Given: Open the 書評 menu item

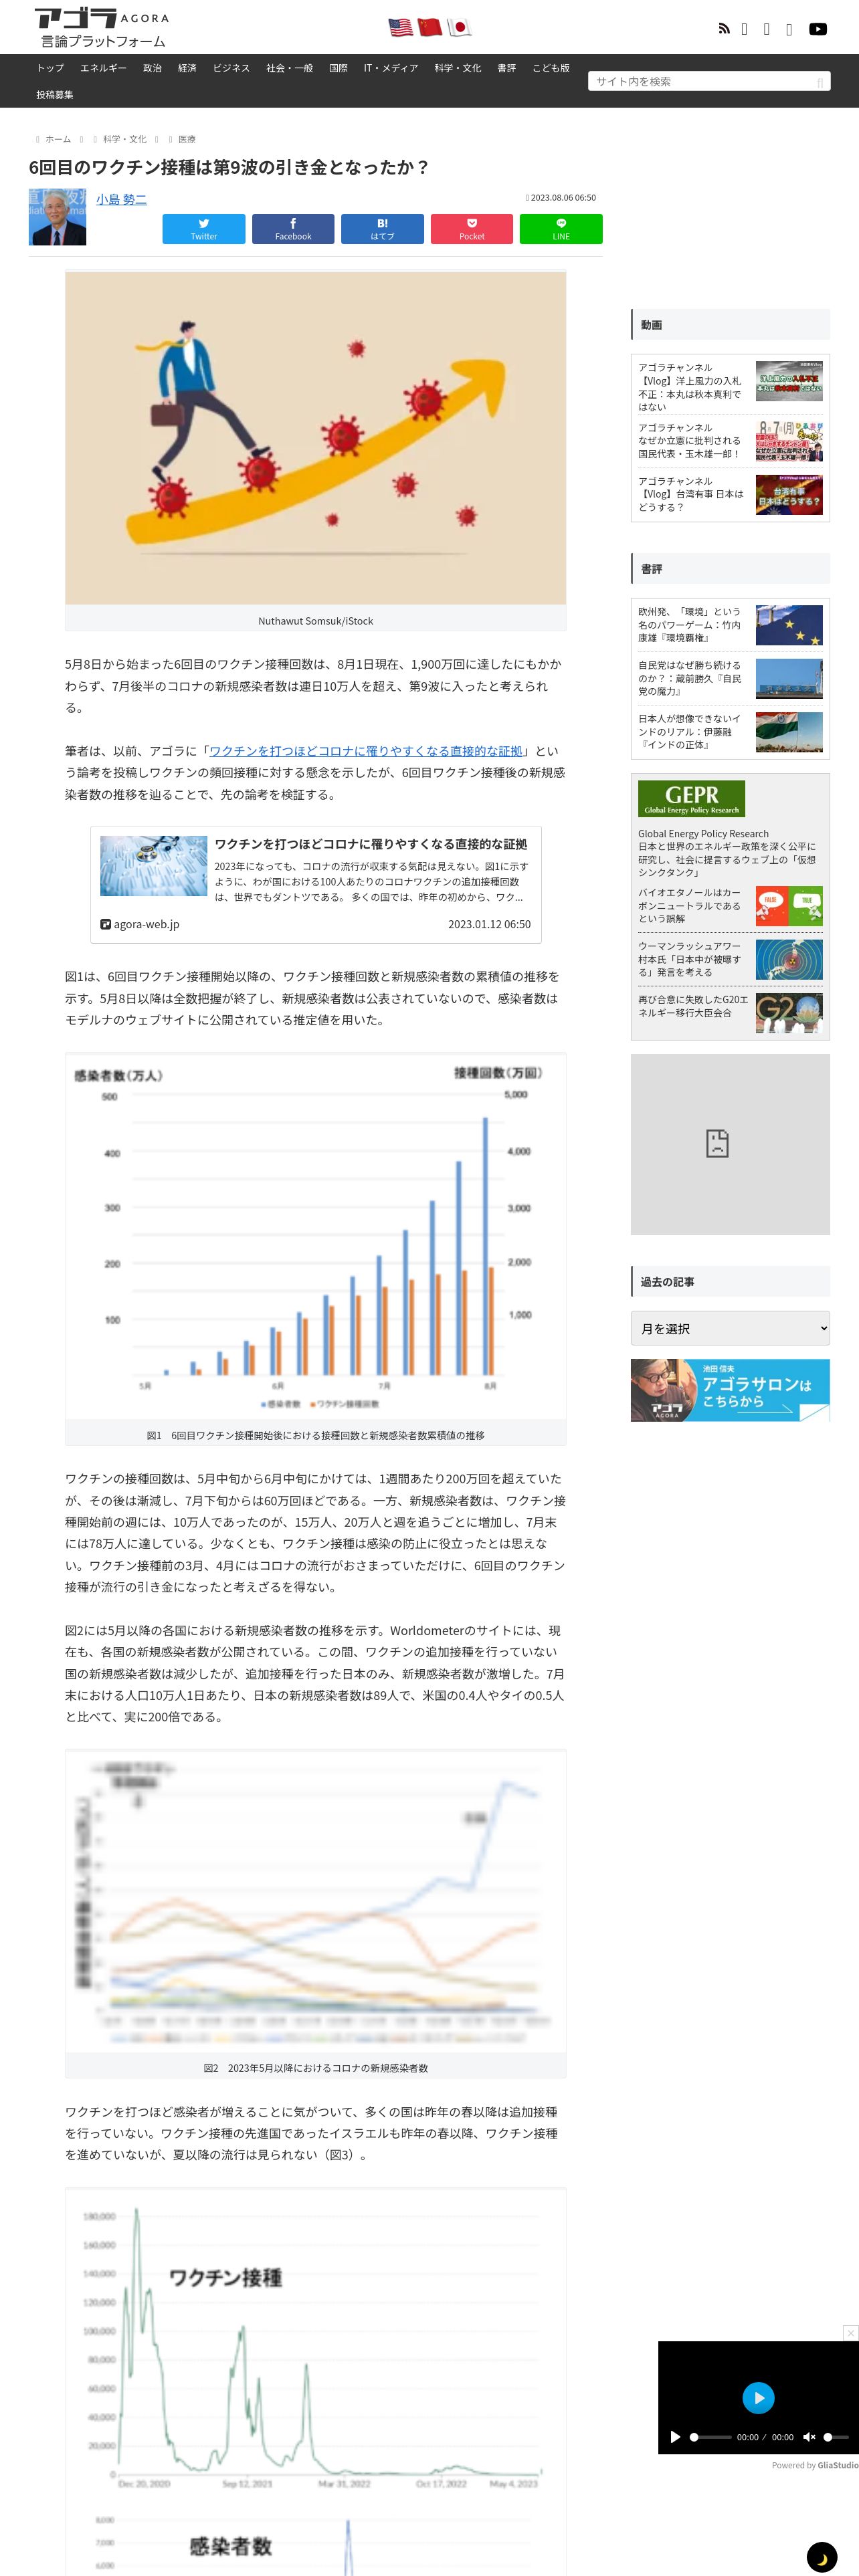Looking at the screenshot, I should 507,68.
